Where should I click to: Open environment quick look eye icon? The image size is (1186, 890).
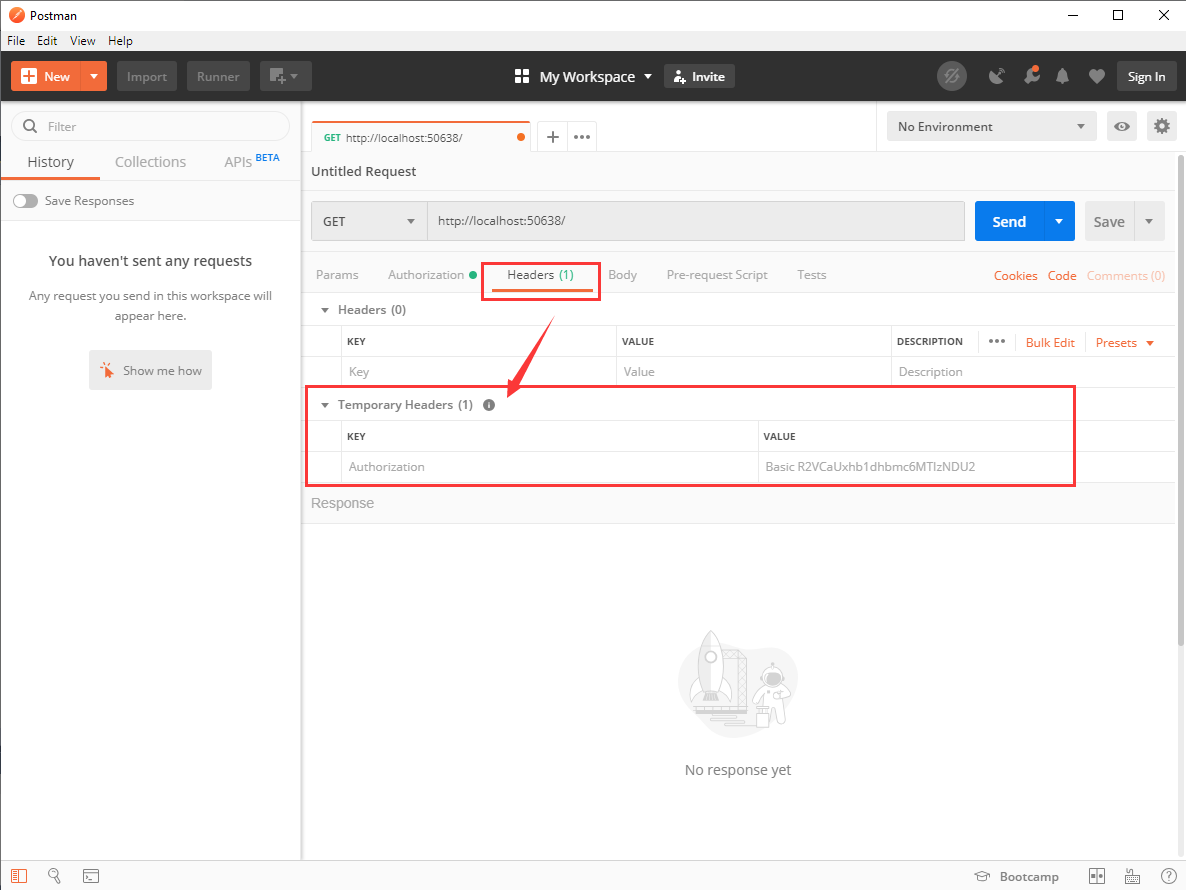coord(1122,127)
